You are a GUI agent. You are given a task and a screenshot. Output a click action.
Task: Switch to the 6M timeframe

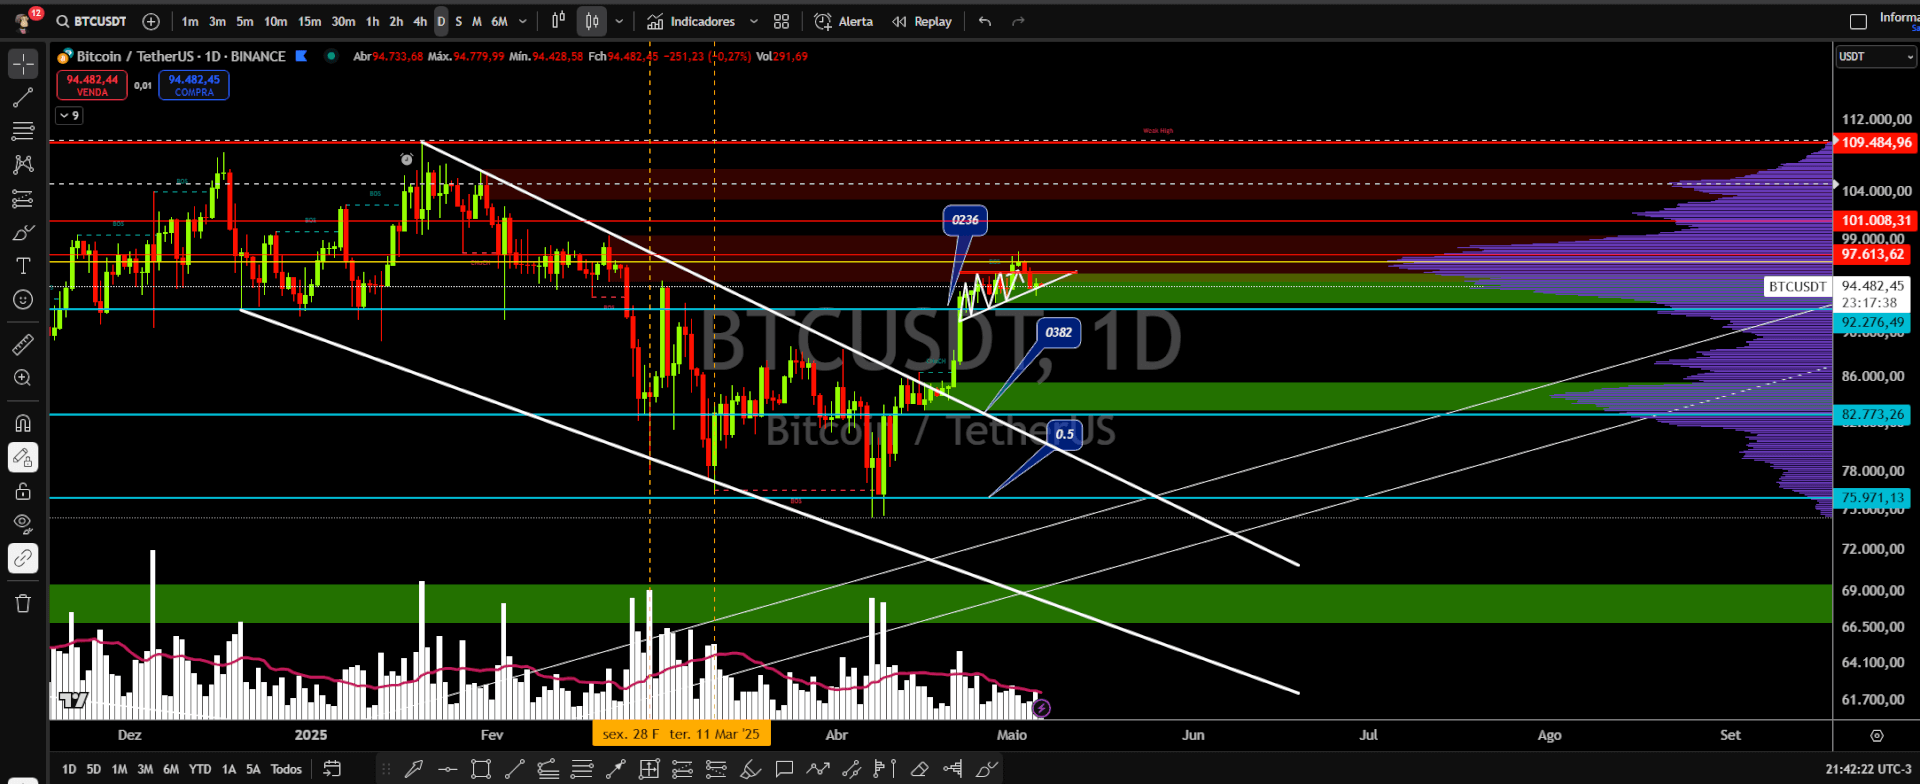(499, 21)
